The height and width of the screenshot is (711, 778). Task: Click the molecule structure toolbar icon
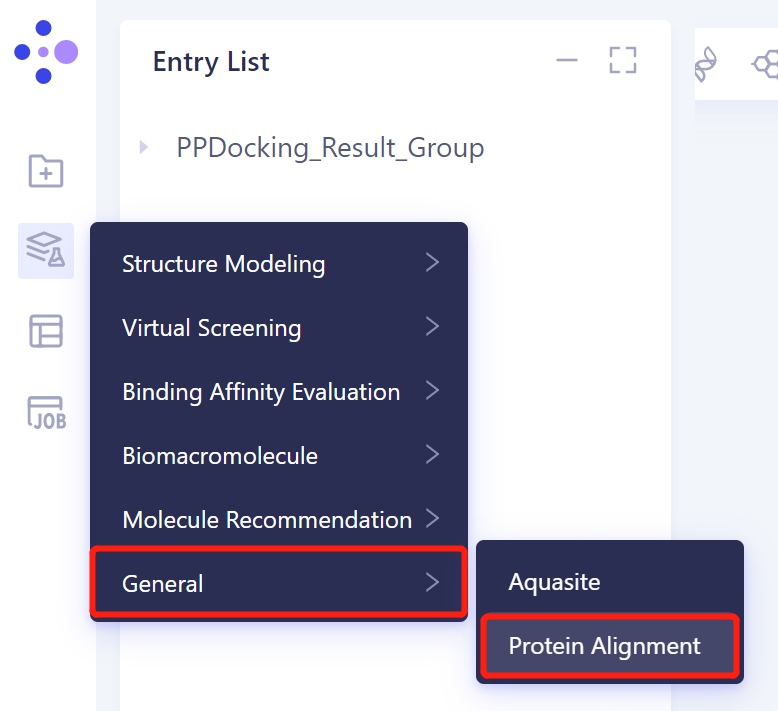(x=765, y=64)
